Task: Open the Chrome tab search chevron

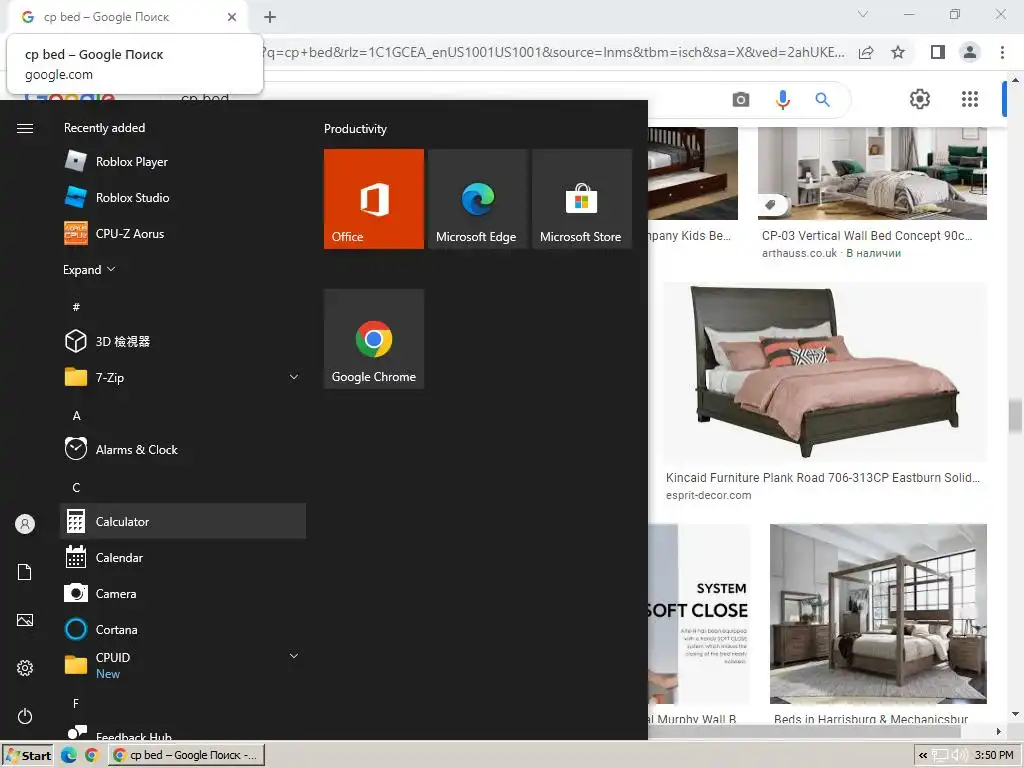Action: coord(863,14)
